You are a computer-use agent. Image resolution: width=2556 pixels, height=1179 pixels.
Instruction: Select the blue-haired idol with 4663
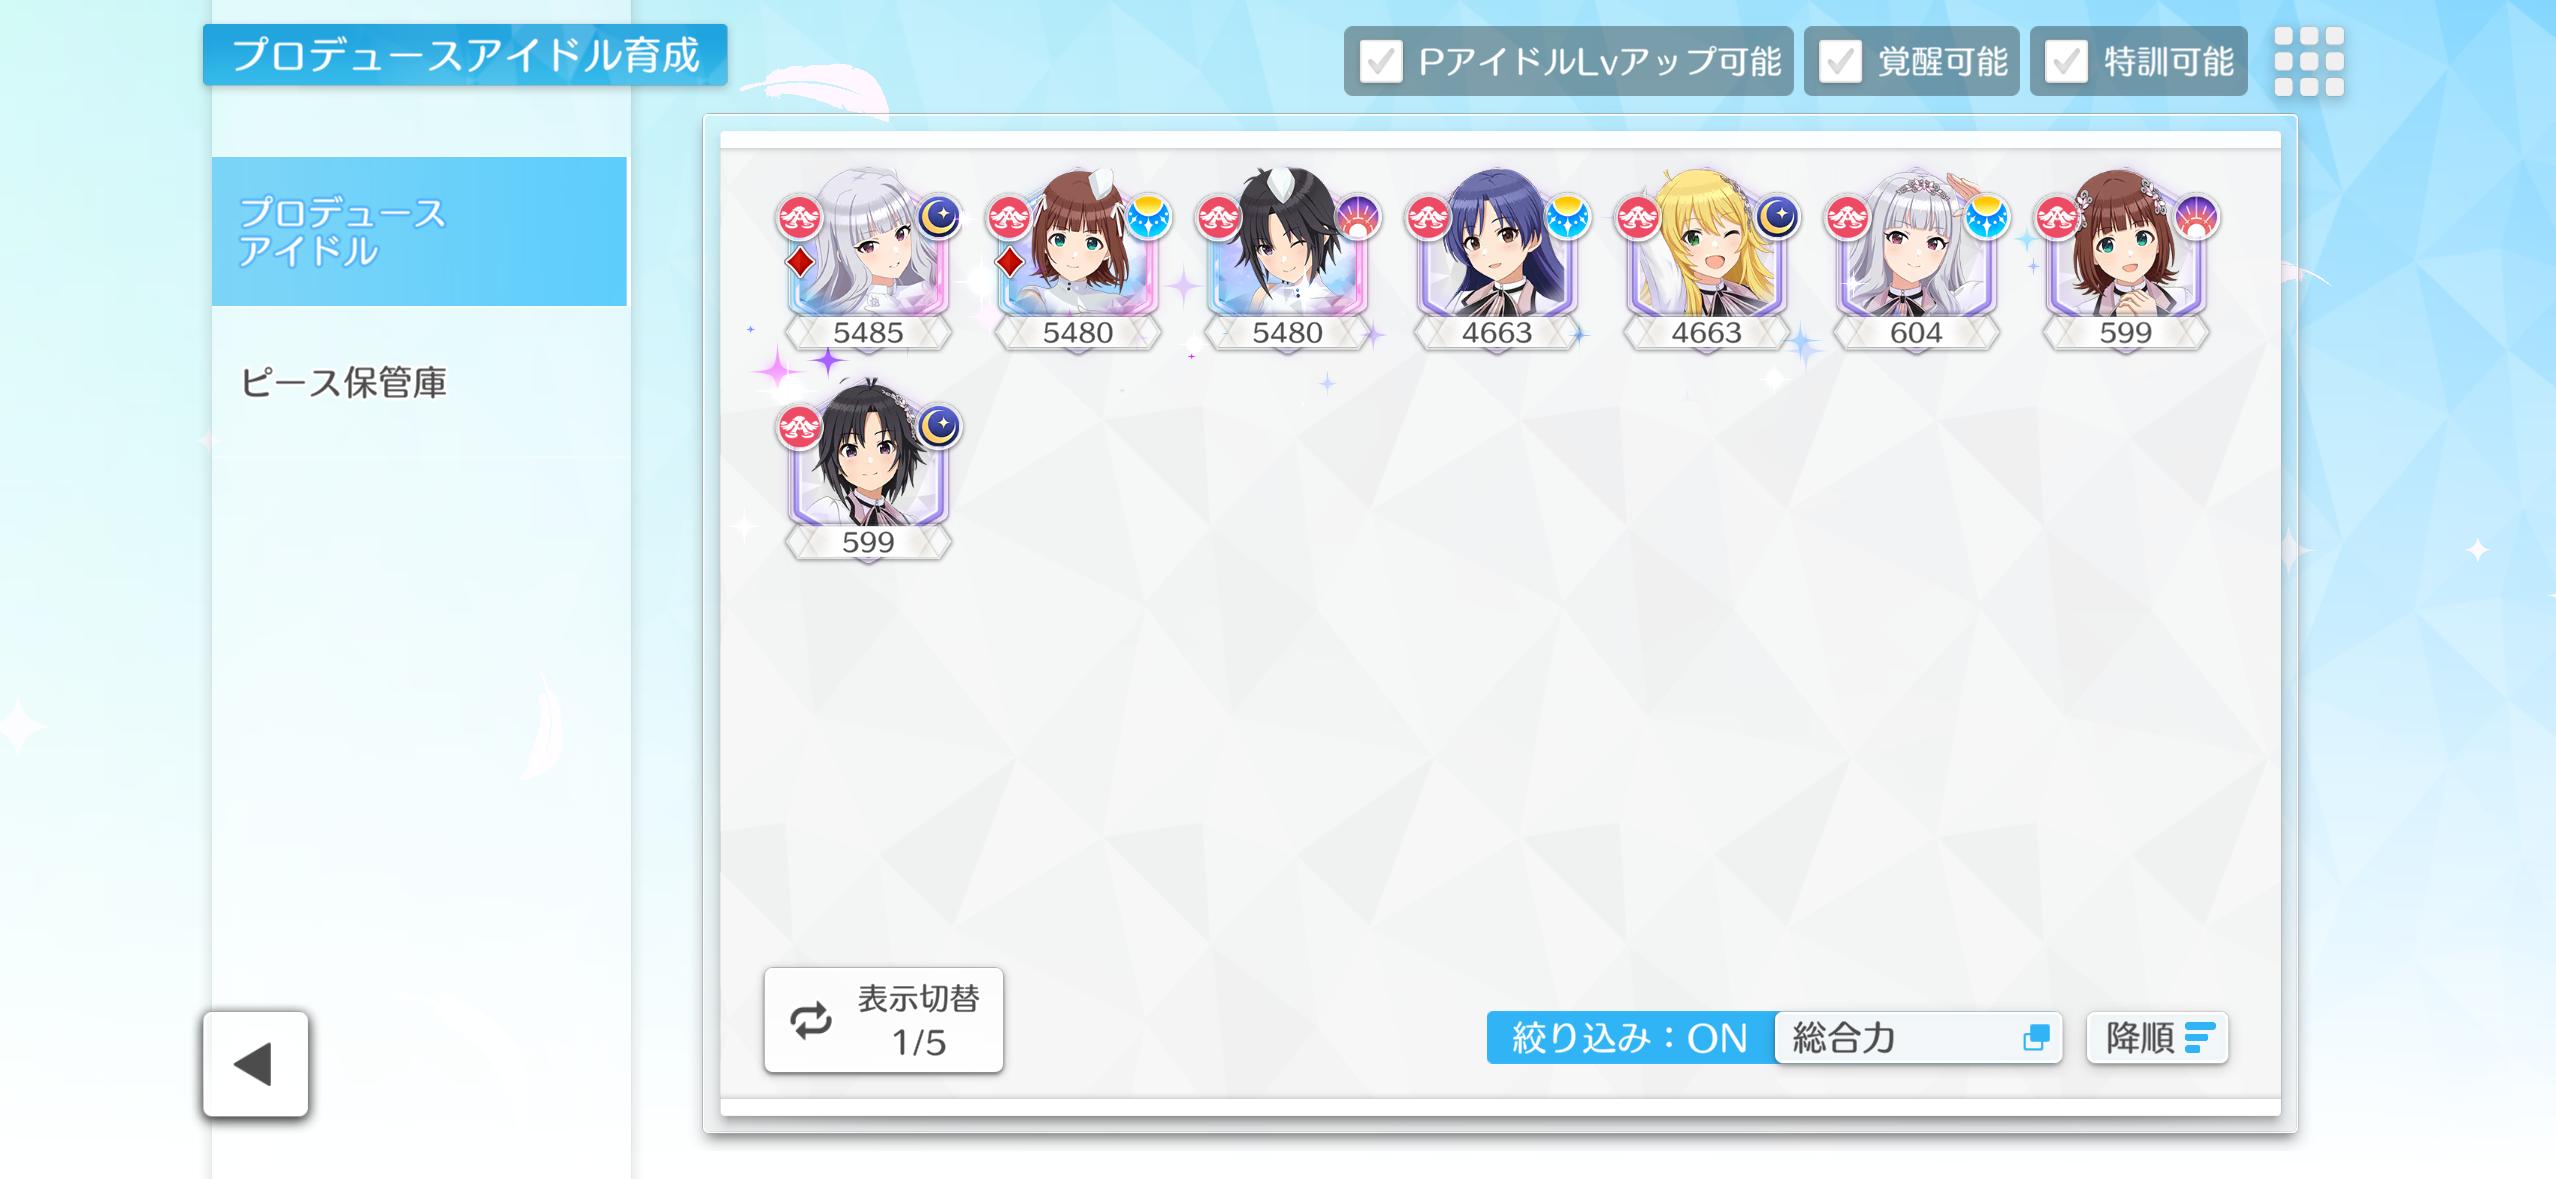click(1497, 258)
